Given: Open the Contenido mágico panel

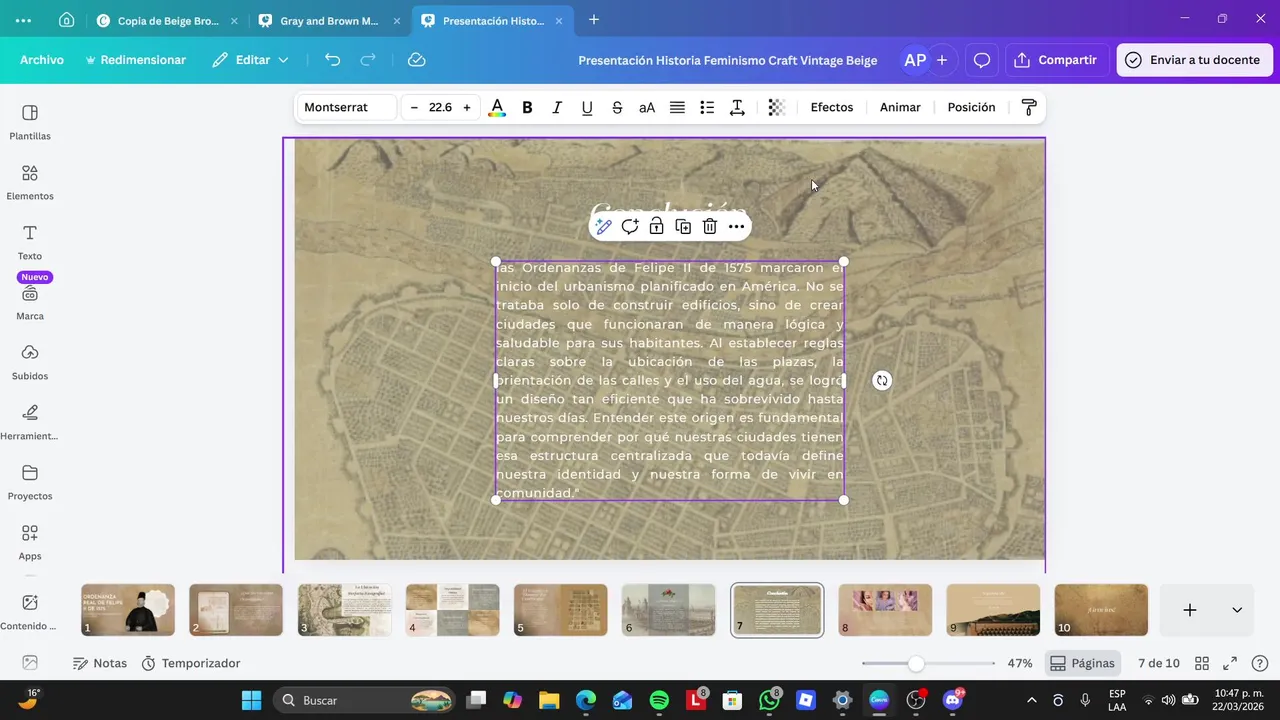Looking at the screenshot, I should click(x=30, y=612).
